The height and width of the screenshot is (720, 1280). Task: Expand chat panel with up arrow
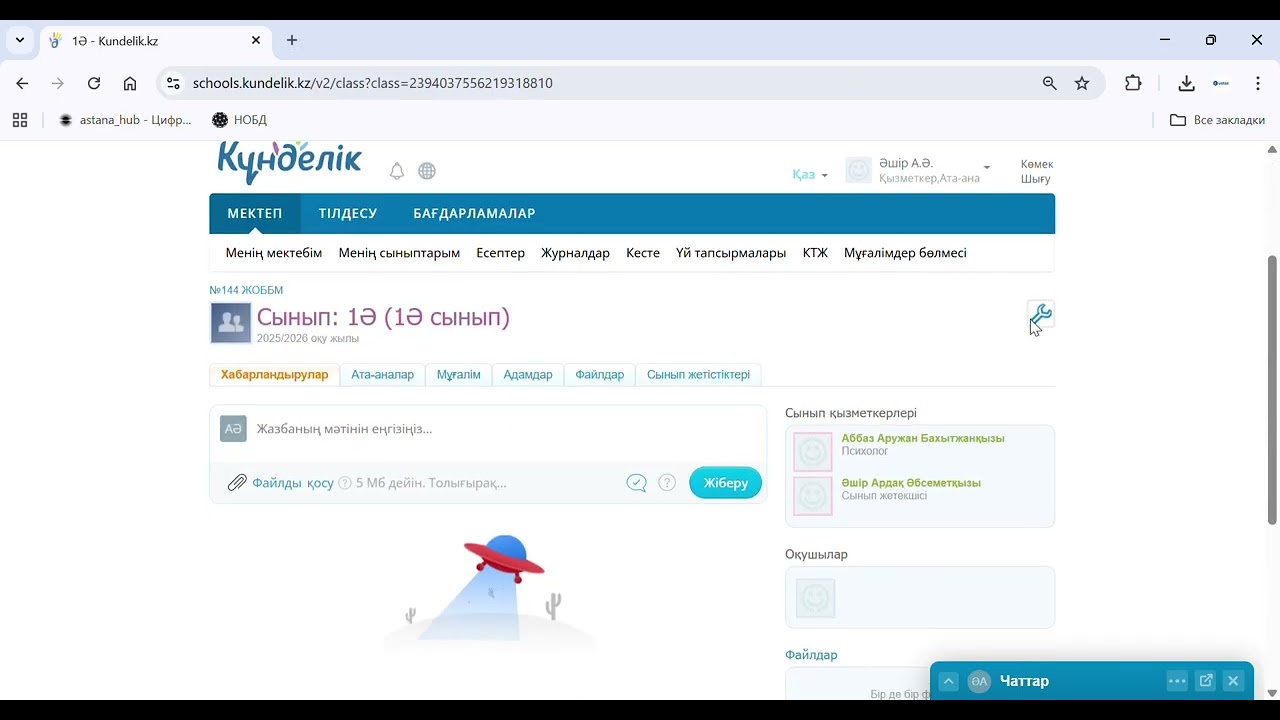click(x=949, y=681)
